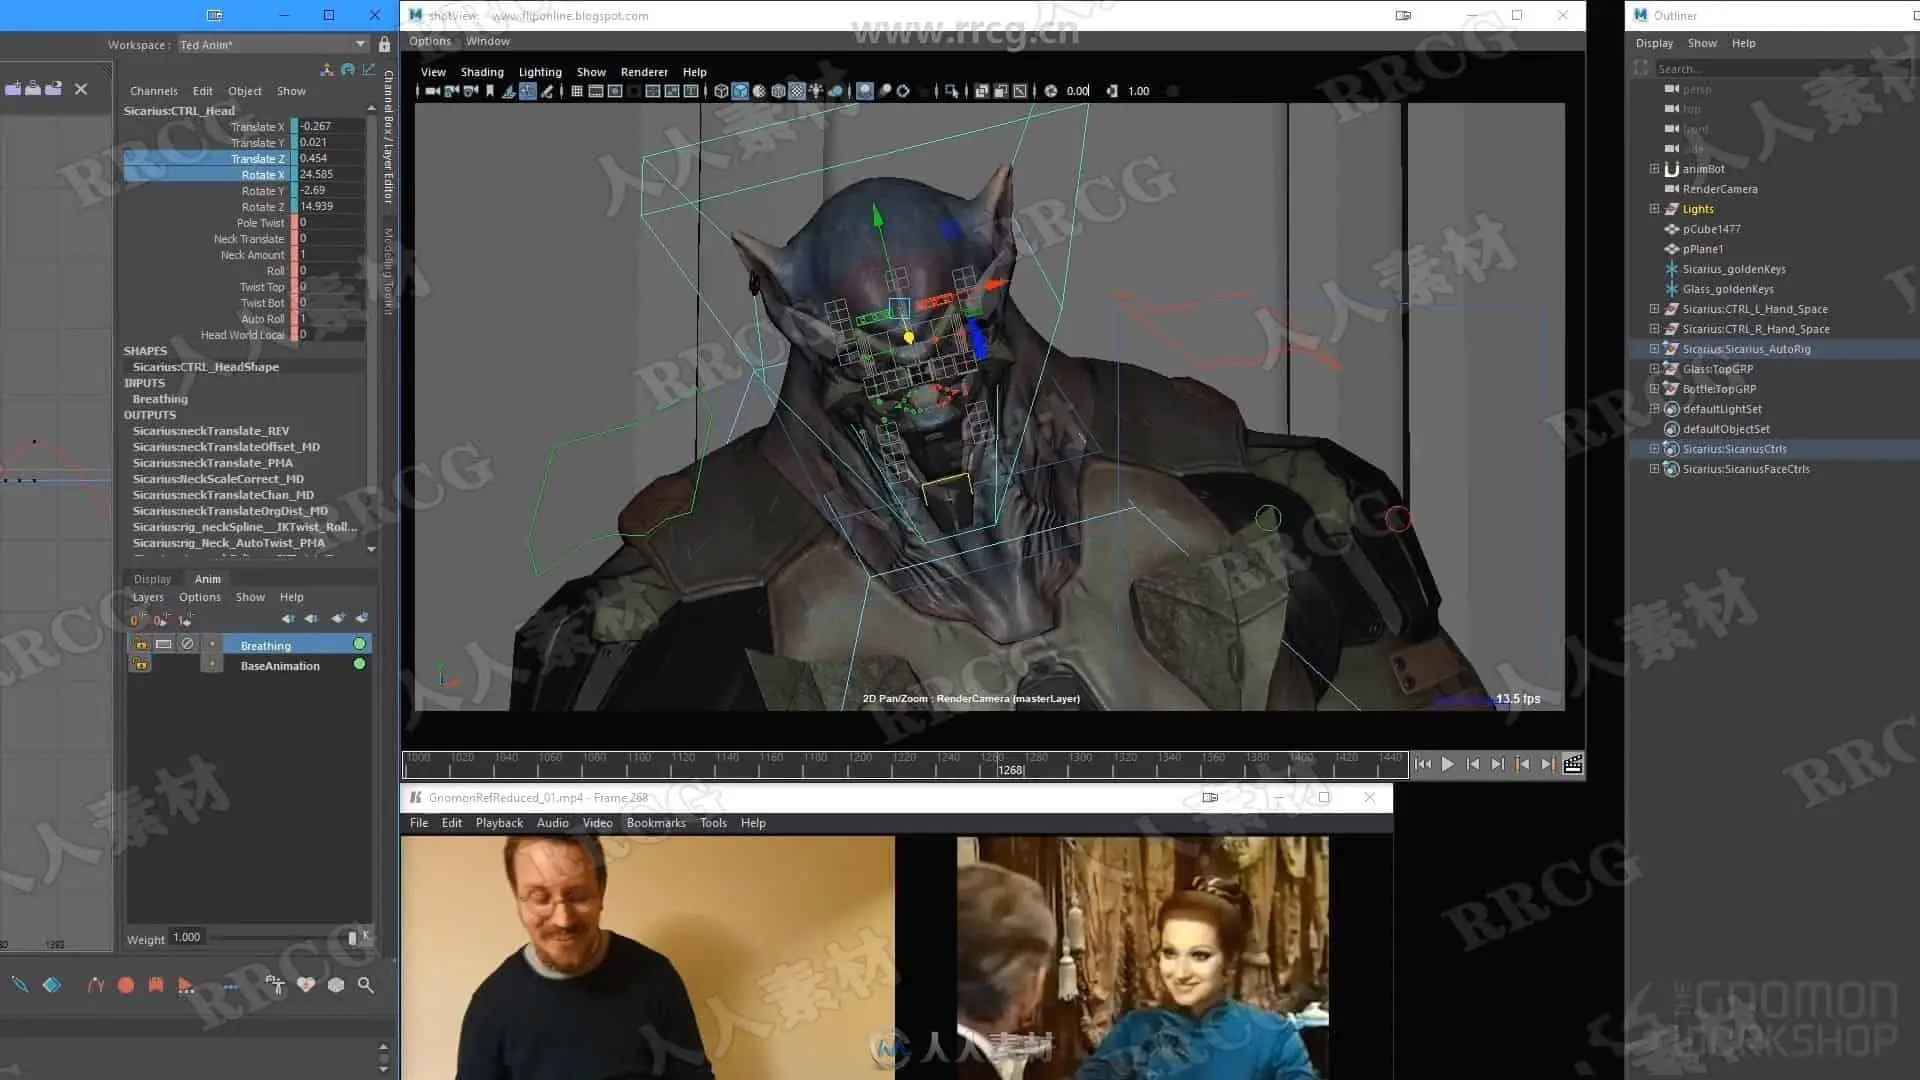Enable smooth shade all cube icon

pyautogui.click(x=740, y=91)
